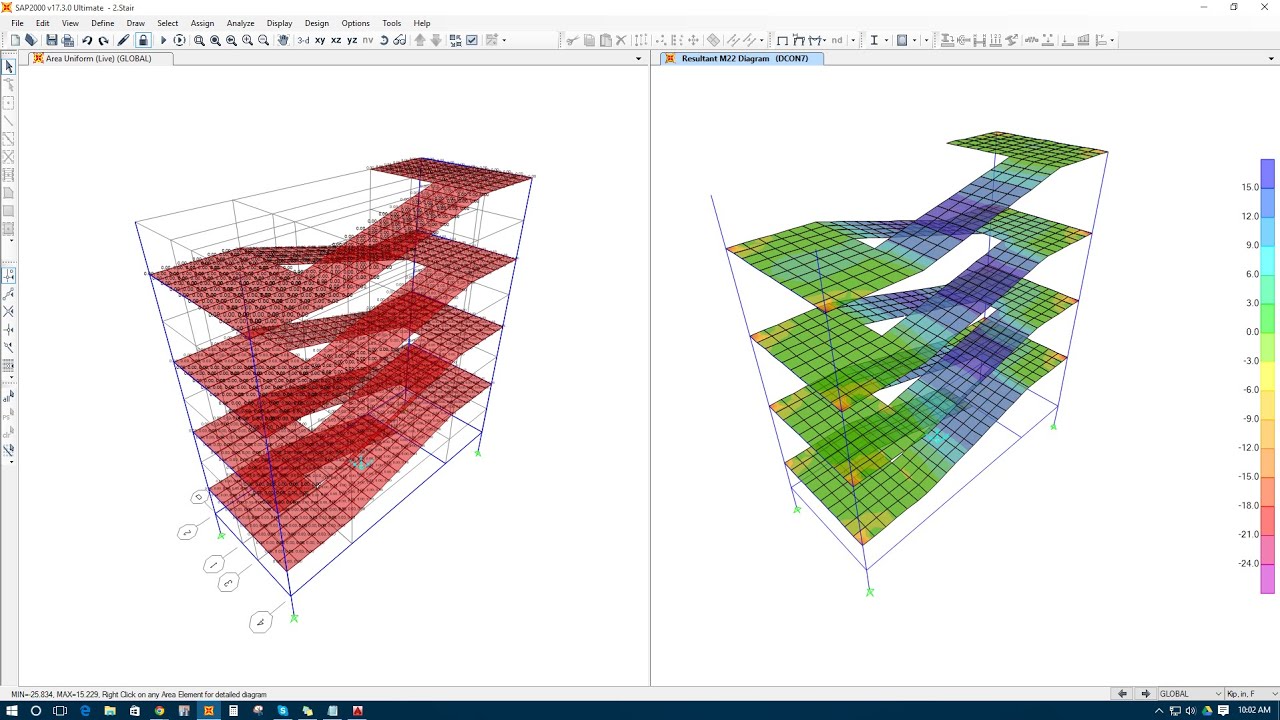The width and height of the screenshot is (1280, 720).
Task: Open the Analyze menu
Action: pos(239,23)
